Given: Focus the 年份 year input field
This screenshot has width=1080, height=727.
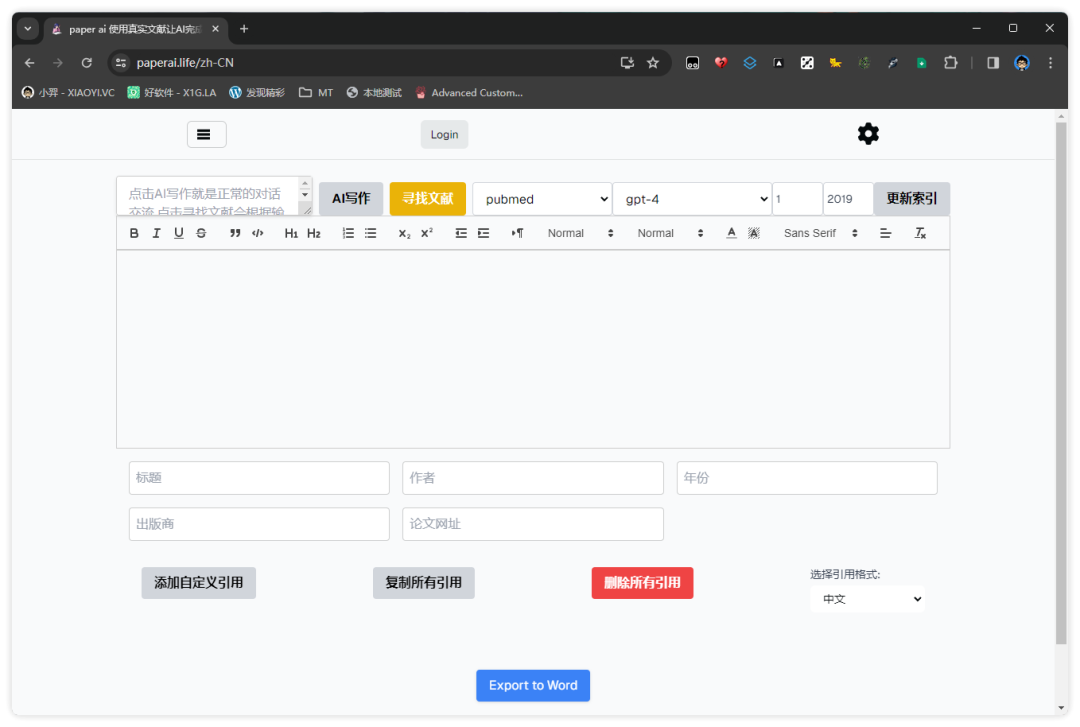Looking at the screenshot, I should point(807,478).
